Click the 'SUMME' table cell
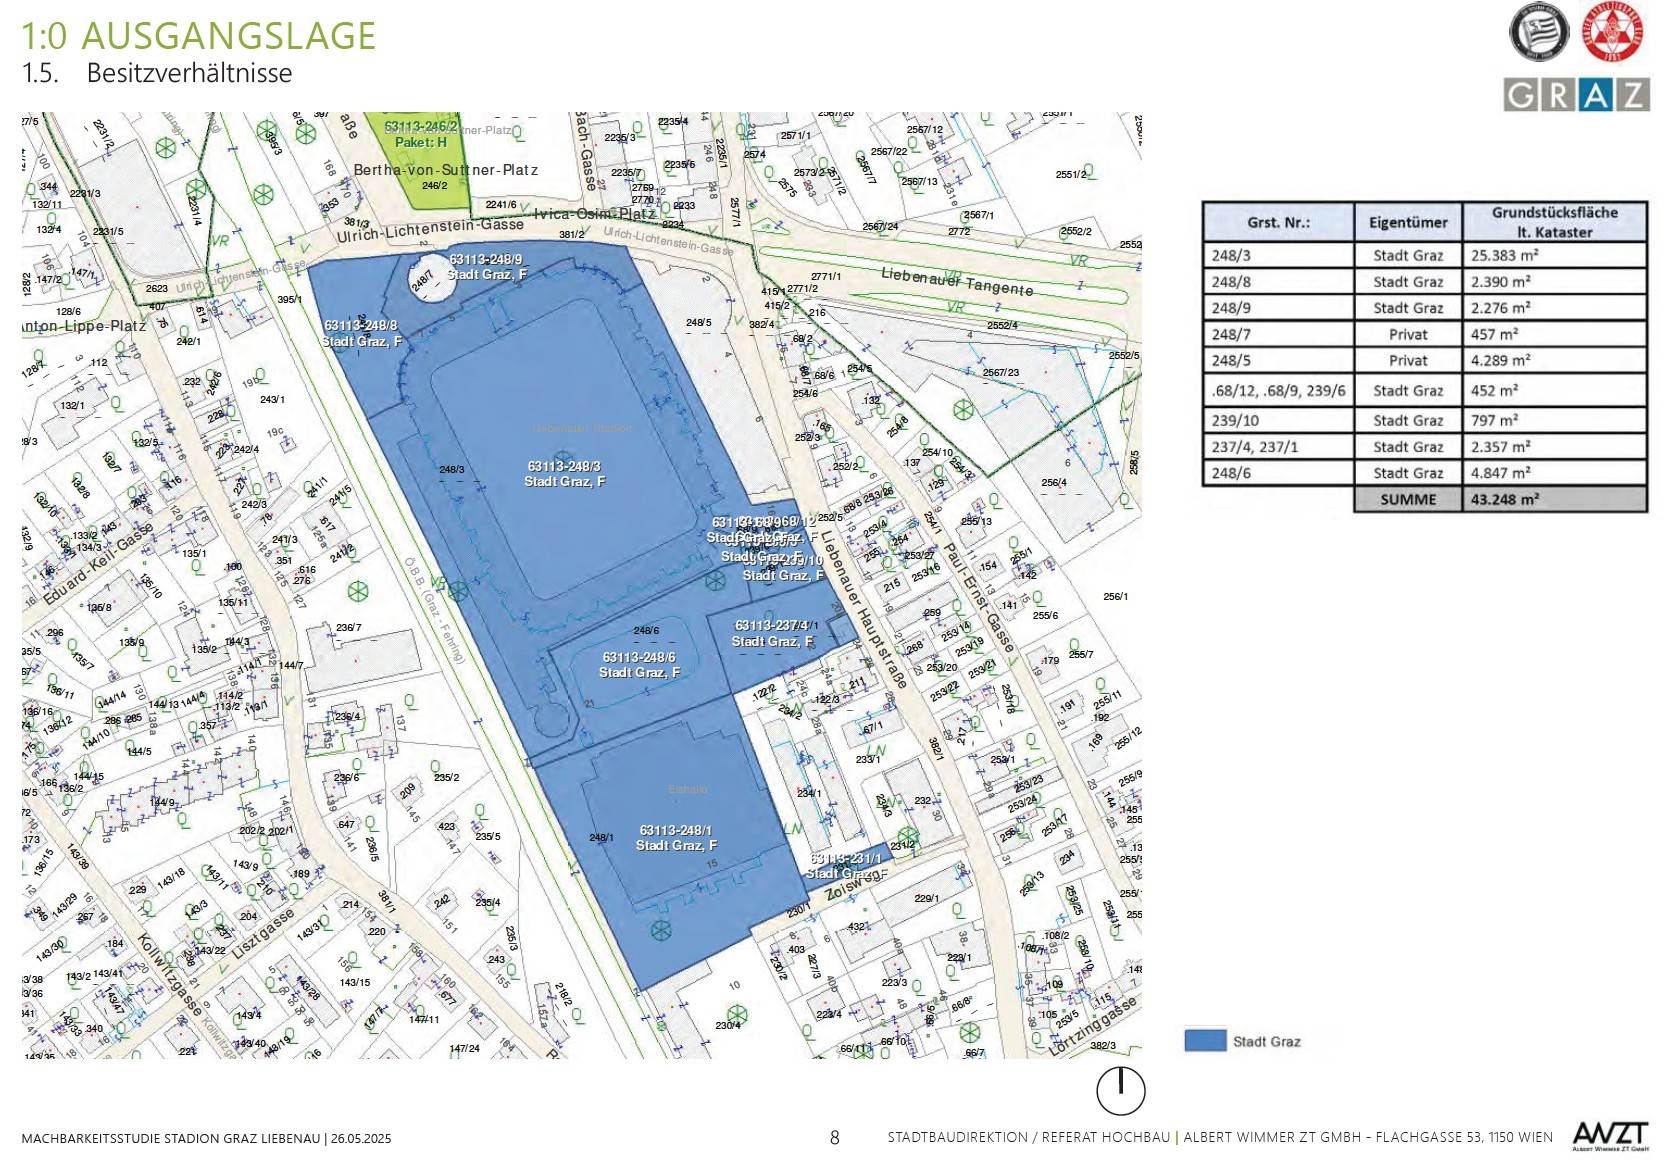1671x1172 pixels. coord(1408,499)
